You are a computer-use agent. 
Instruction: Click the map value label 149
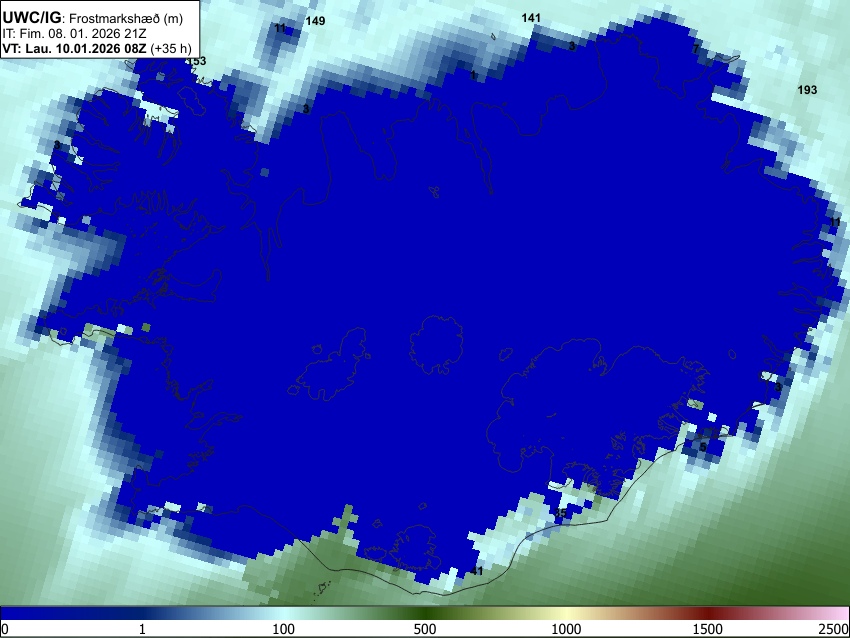pos(315,21)
